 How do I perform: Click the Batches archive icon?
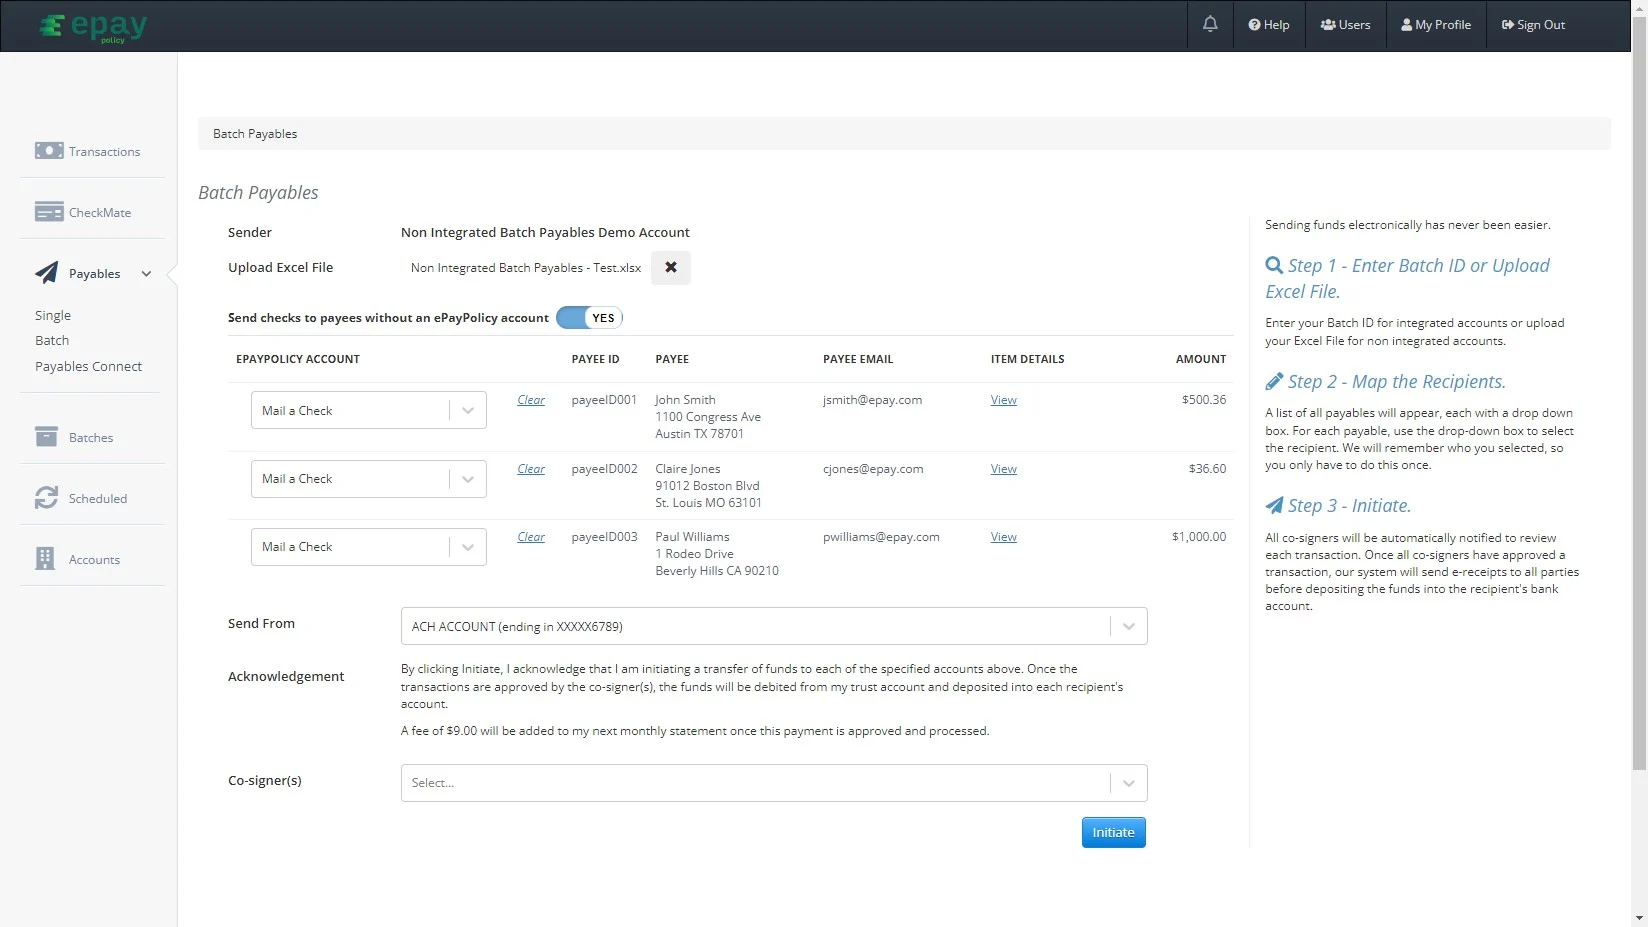(46, 437)
